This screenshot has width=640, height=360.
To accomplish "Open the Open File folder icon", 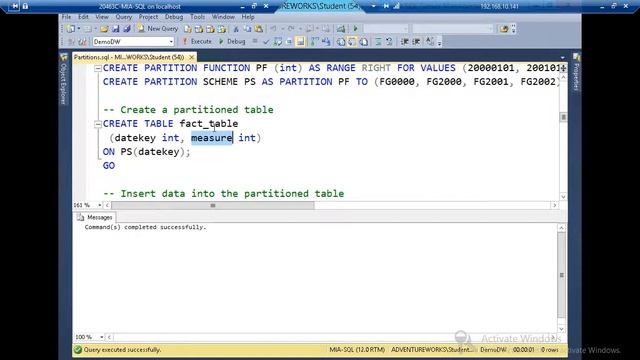I will click(104, 29).
